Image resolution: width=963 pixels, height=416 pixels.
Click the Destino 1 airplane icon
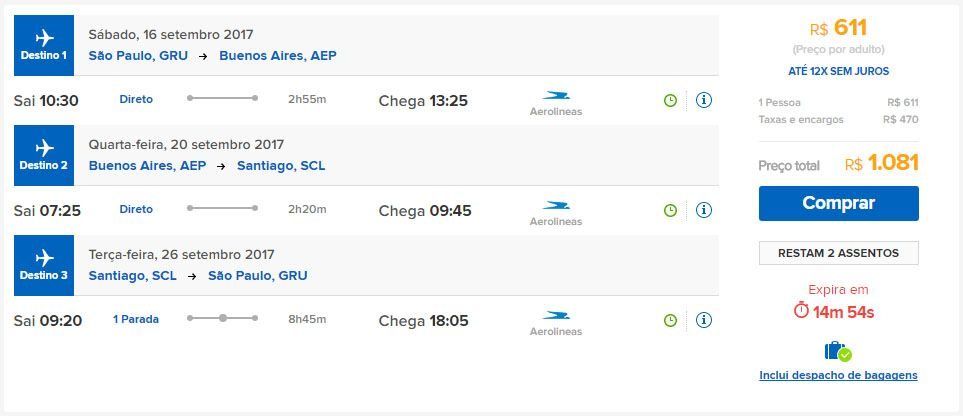pos(44,38)
